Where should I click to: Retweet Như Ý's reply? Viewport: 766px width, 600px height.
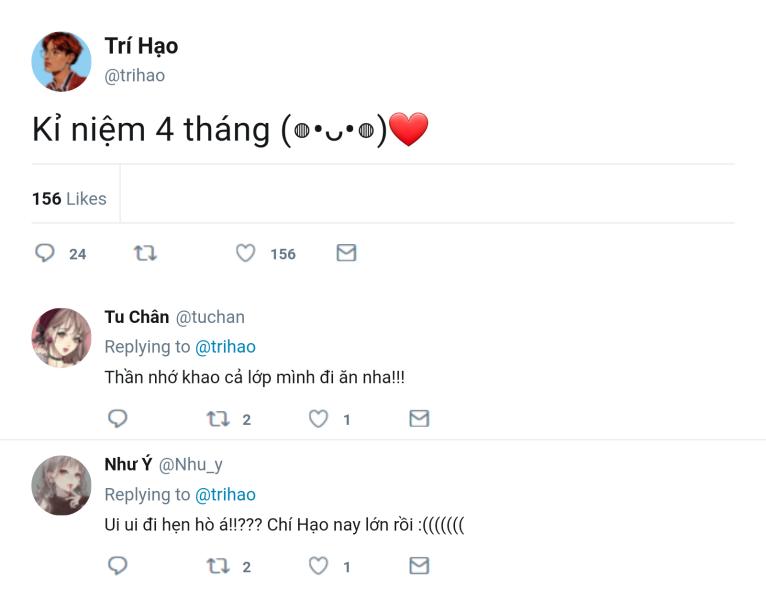click(x=218, y=566)
